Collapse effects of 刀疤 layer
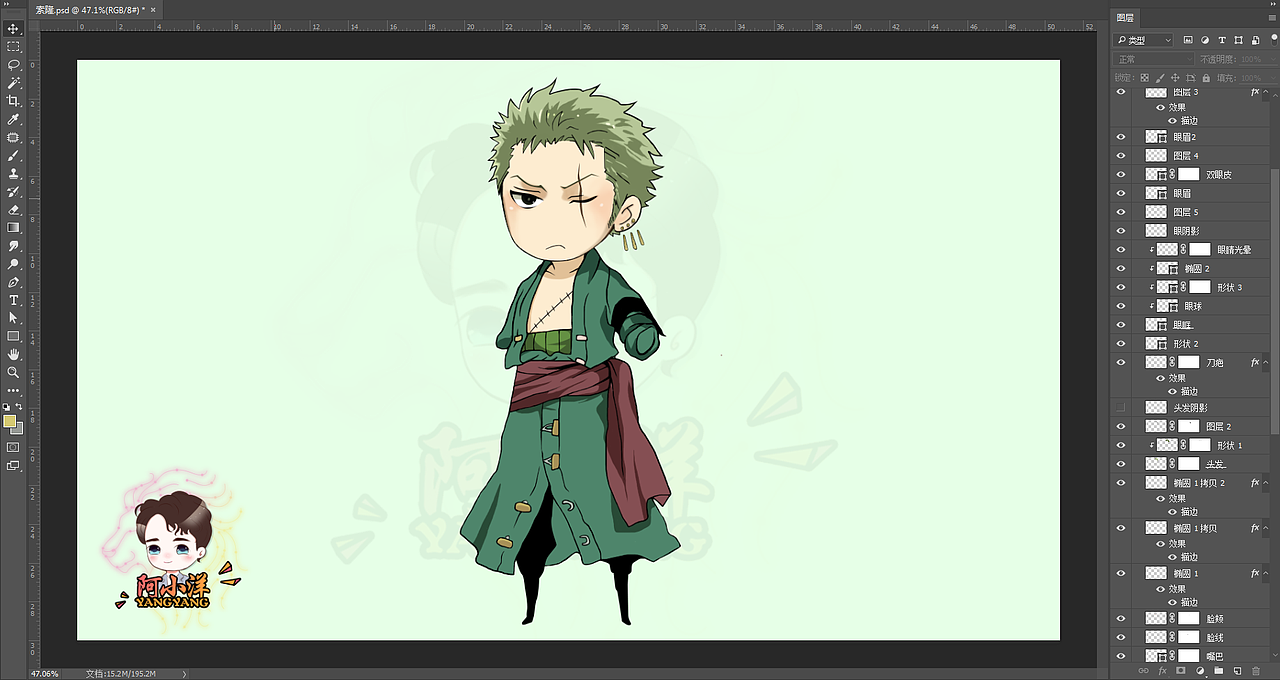This screenshot has width=1280, height=680. pyautogui.click(x=1264, y=362)
